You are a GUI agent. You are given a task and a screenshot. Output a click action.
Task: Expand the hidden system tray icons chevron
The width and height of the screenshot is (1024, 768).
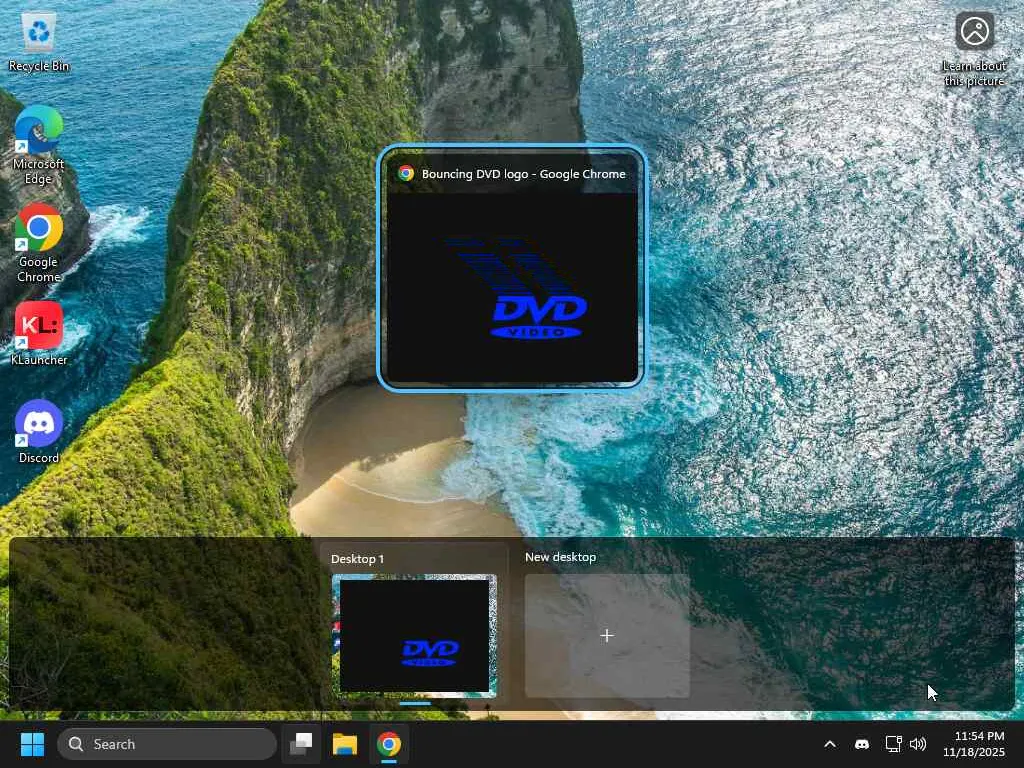[x=829, y=744]
